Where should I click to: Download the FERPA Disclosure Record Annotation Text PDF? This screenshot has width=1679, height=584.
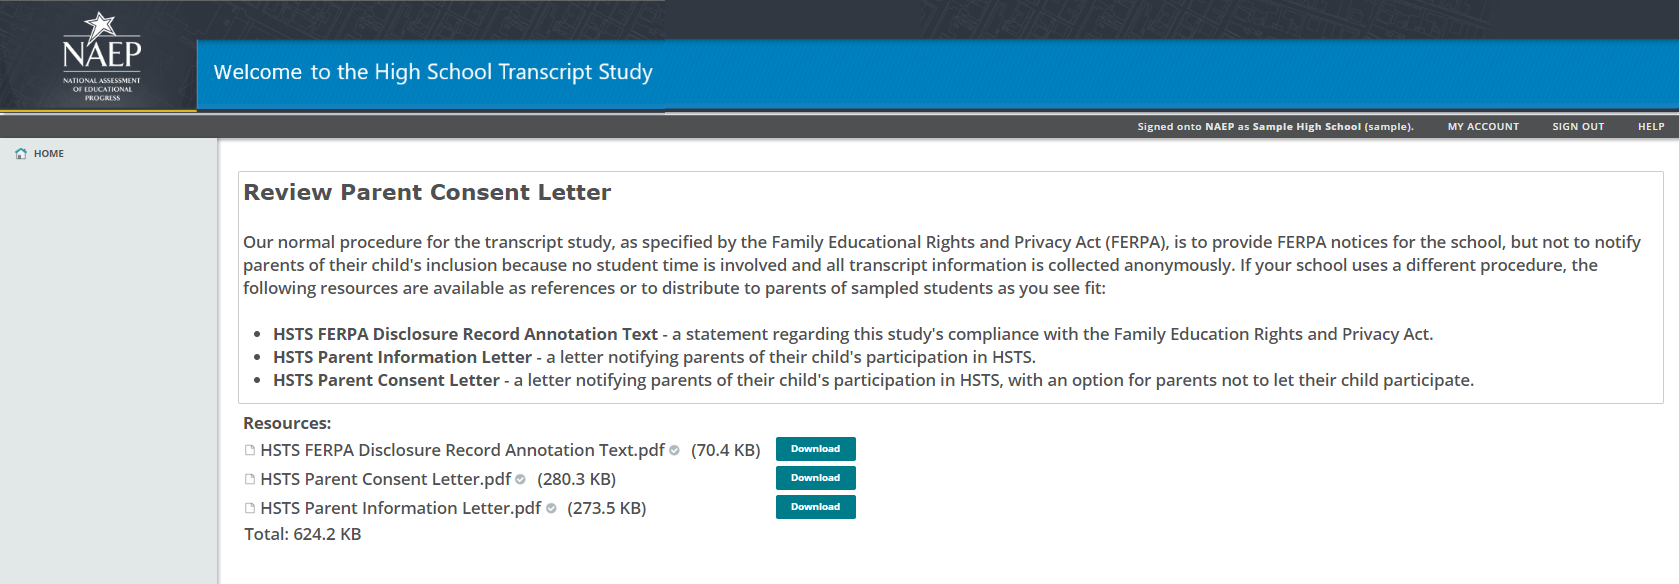point(815,449)
